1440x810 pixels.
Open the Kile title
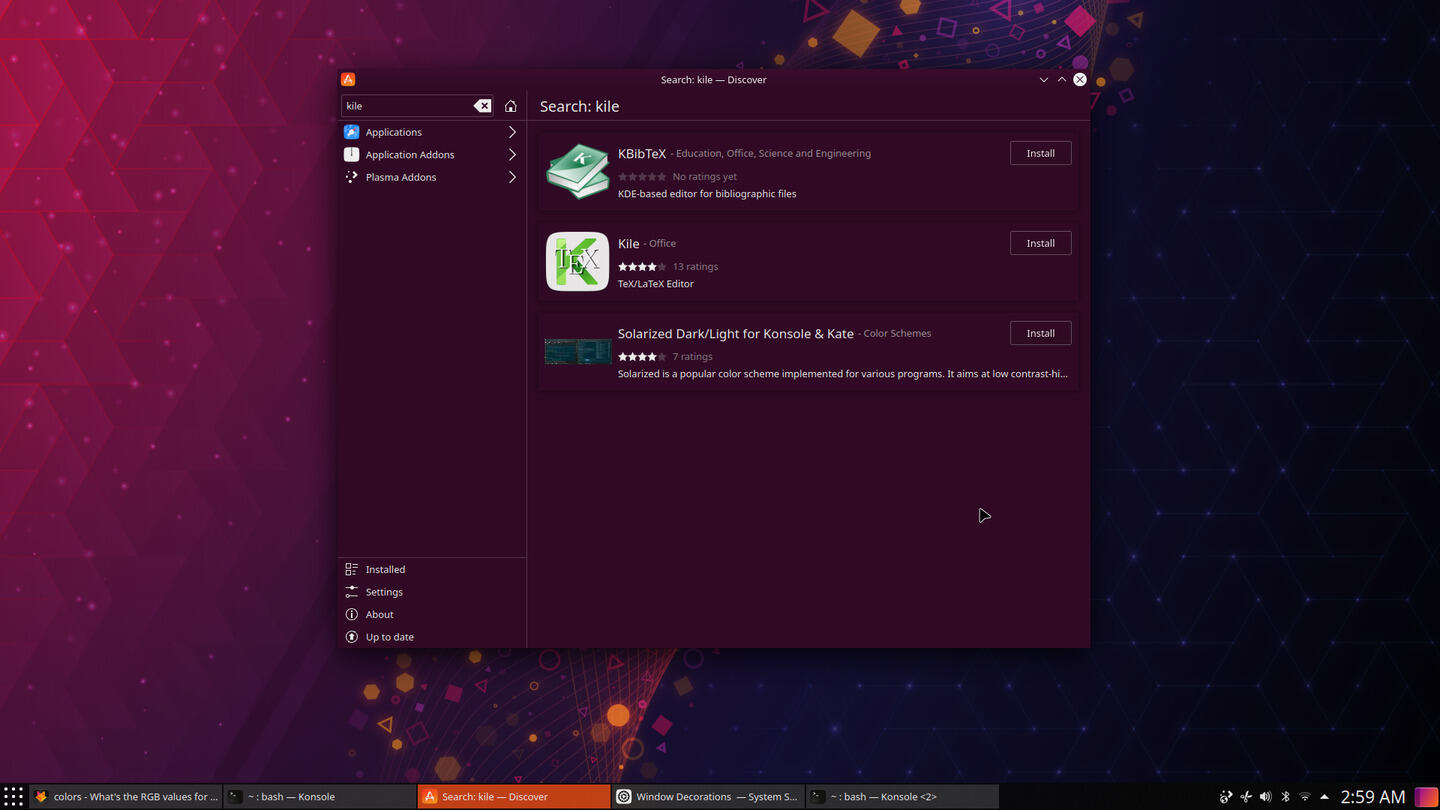coord(628,243)
